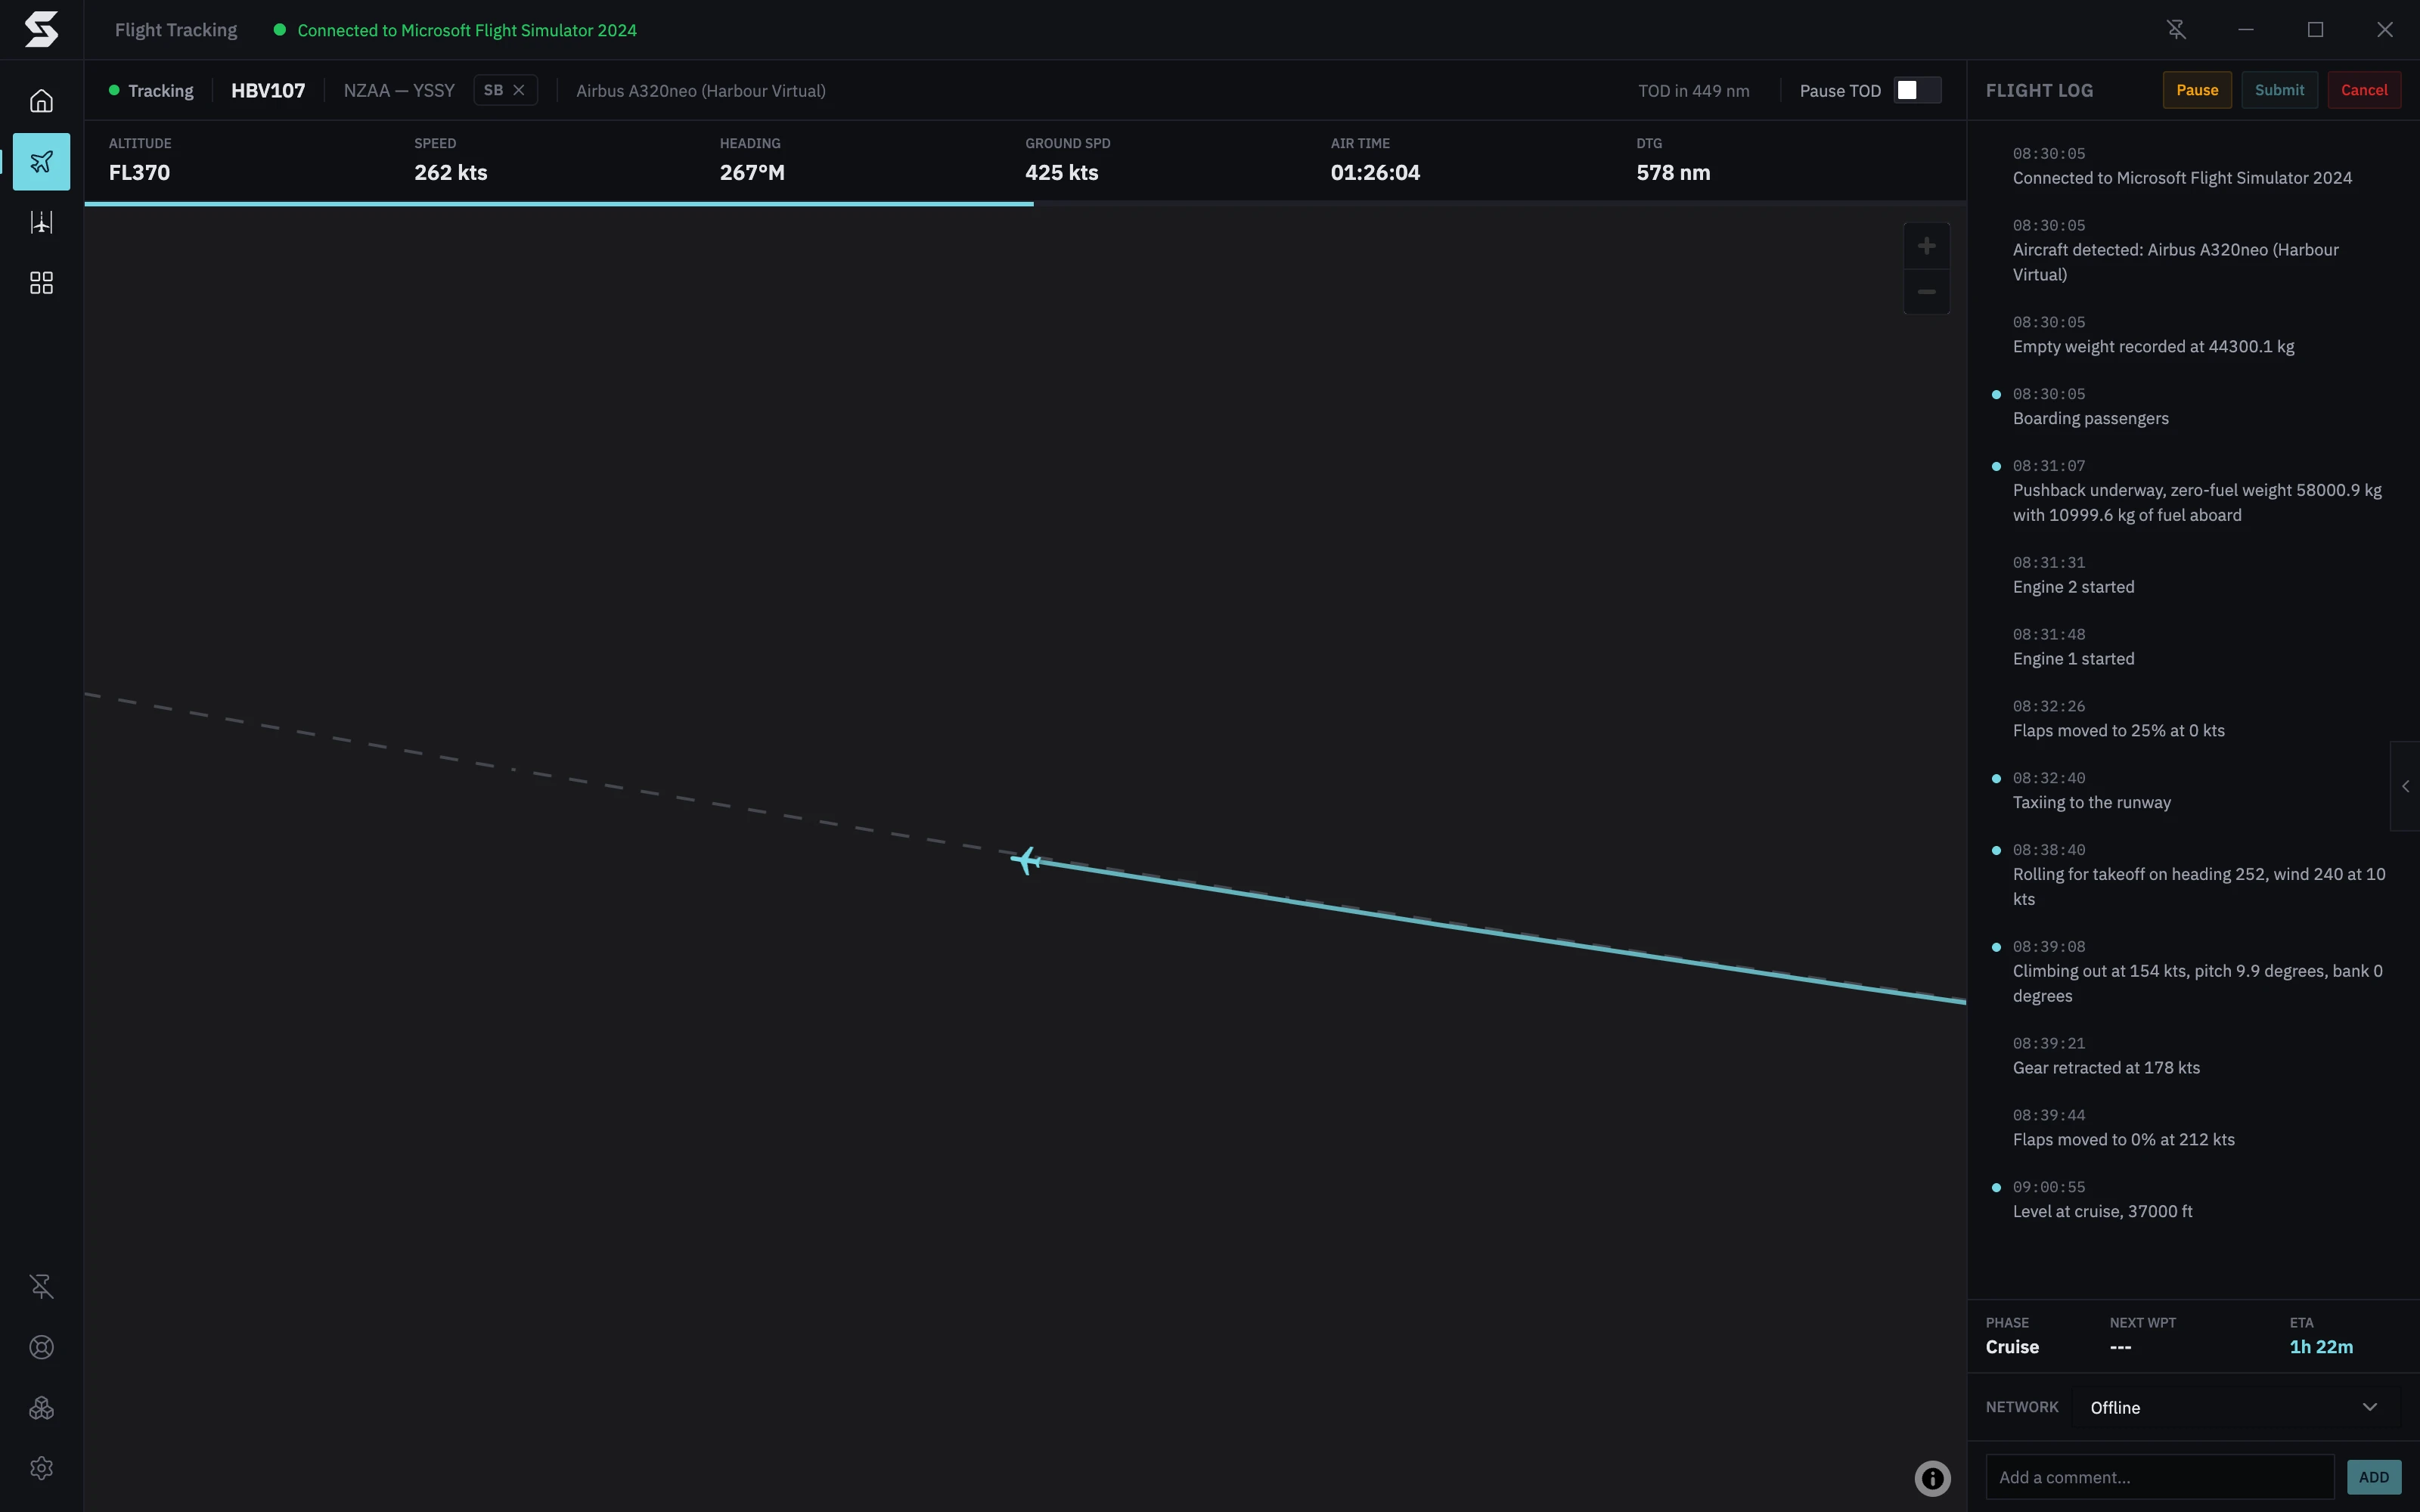
Task: Open the dashboard grid sidebar icon
Action: point(41,283)
